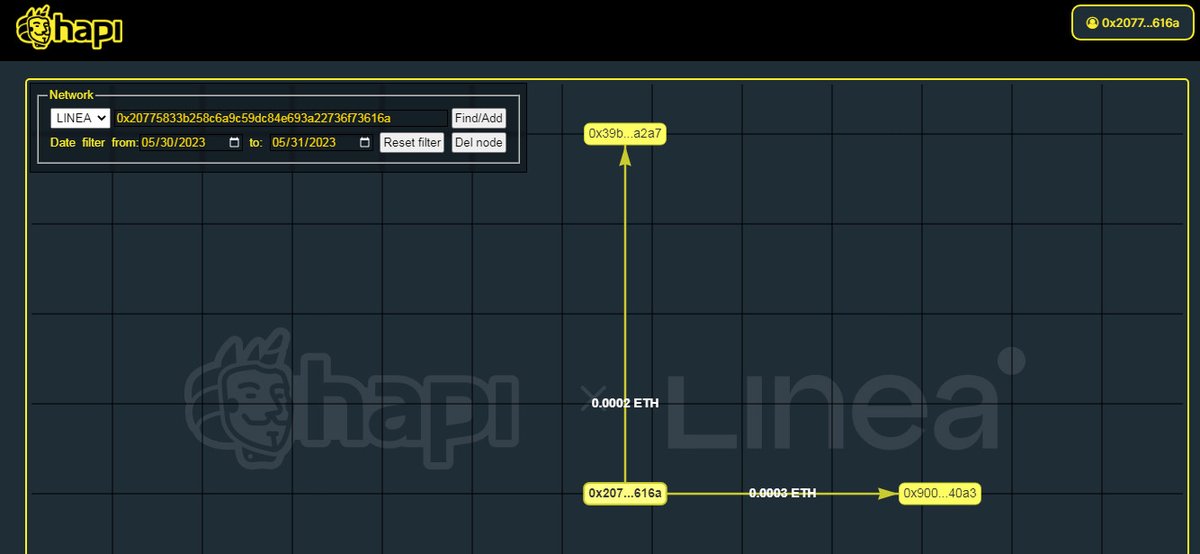This screenshot has height=554, width=1200.
Task: Click the wallet address input field
Action: (281, 118)
